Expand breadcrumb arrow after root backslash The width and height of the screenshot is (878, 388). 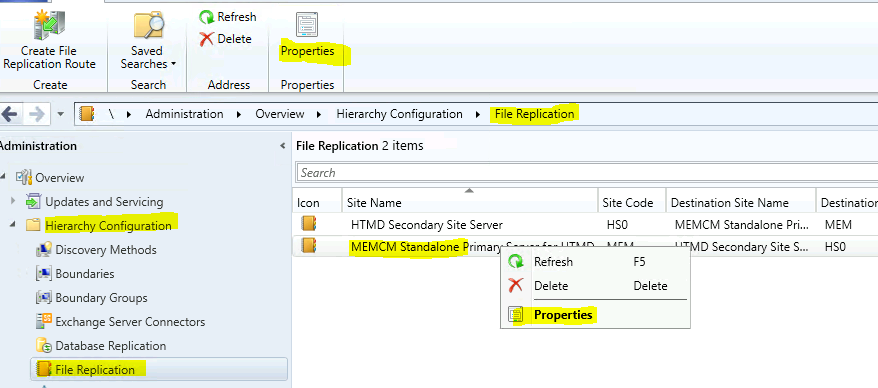click(x=128, y=115)
